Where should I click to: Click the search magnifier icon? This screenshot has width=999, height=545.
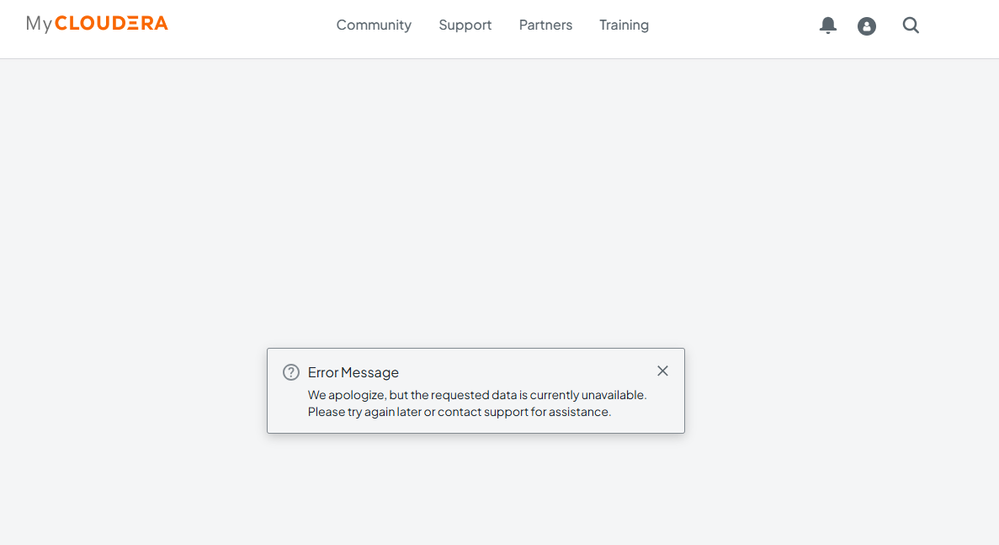[911, 26]
